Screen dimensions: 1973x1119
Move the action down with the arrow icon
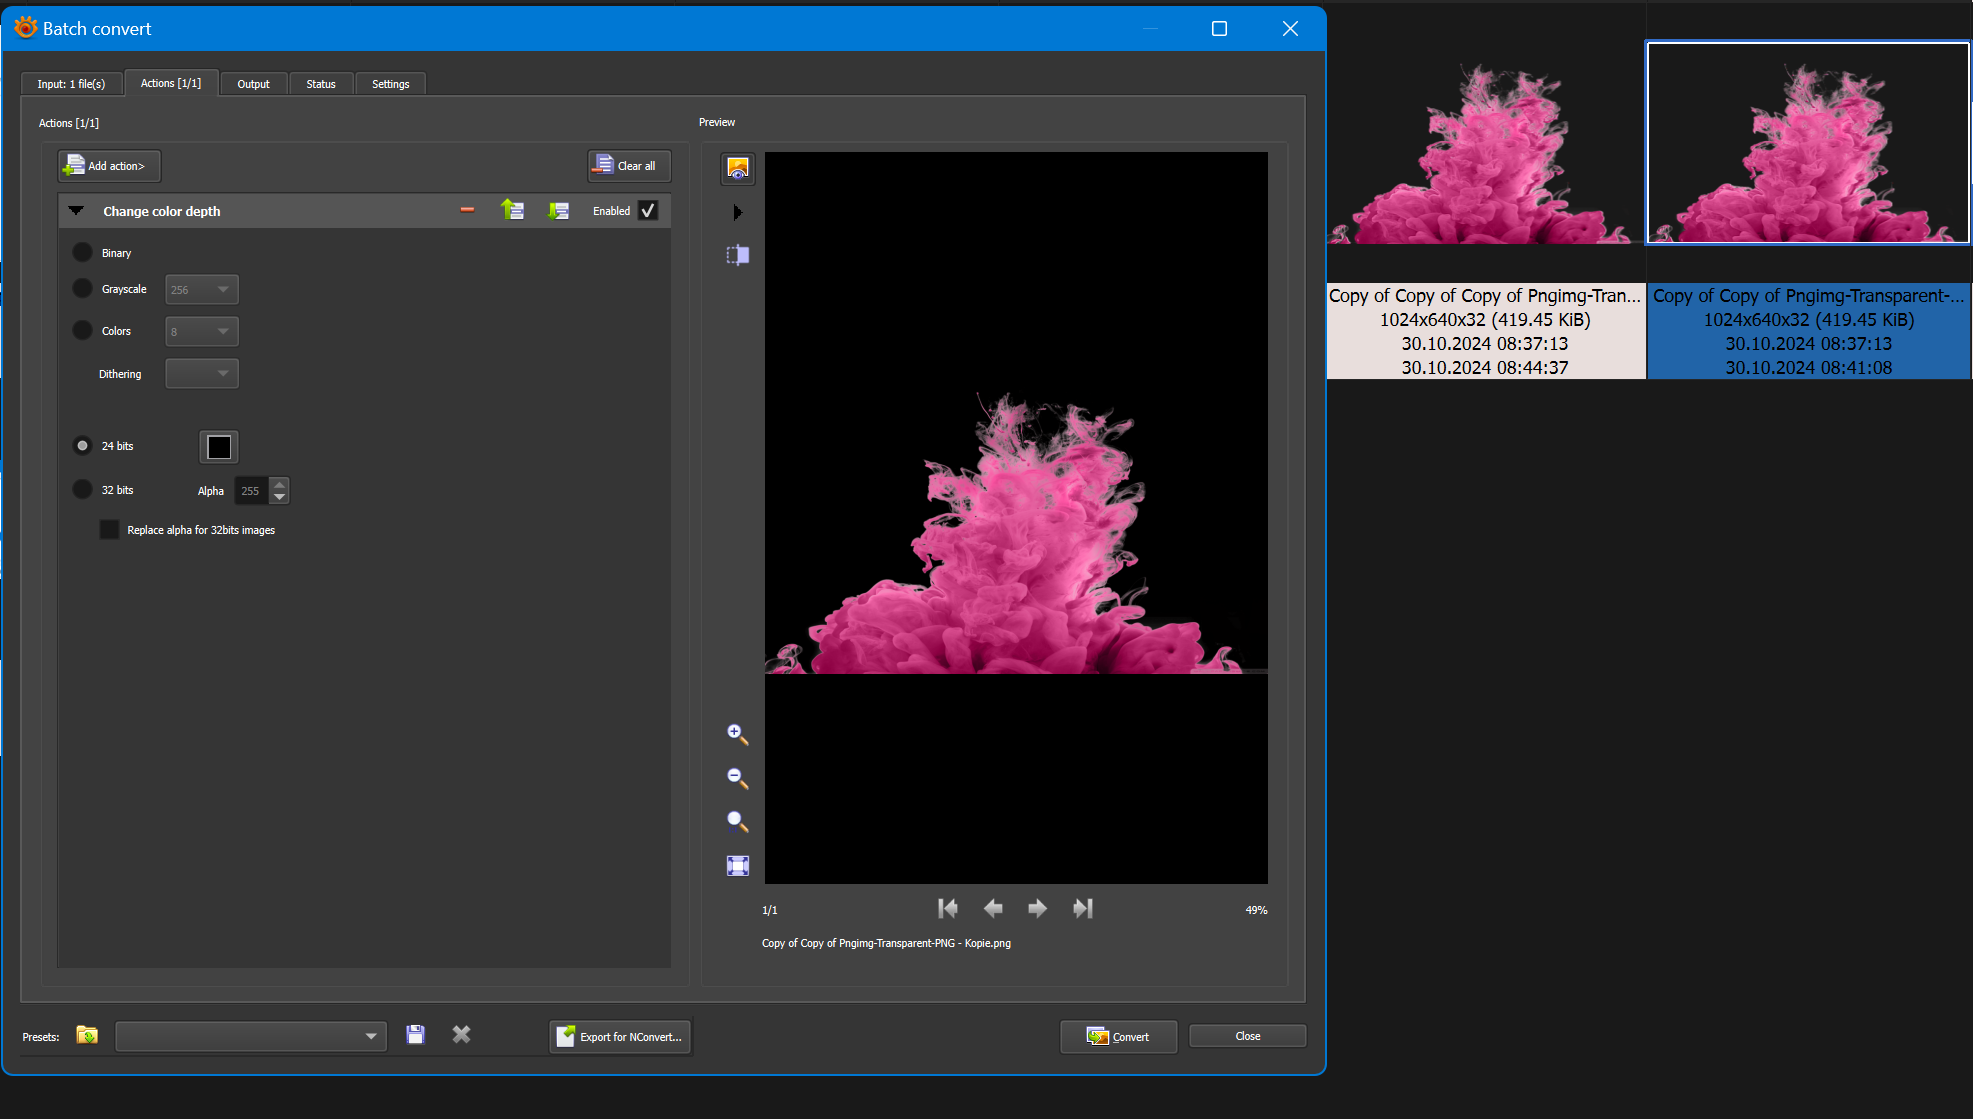tap(558, 210)
